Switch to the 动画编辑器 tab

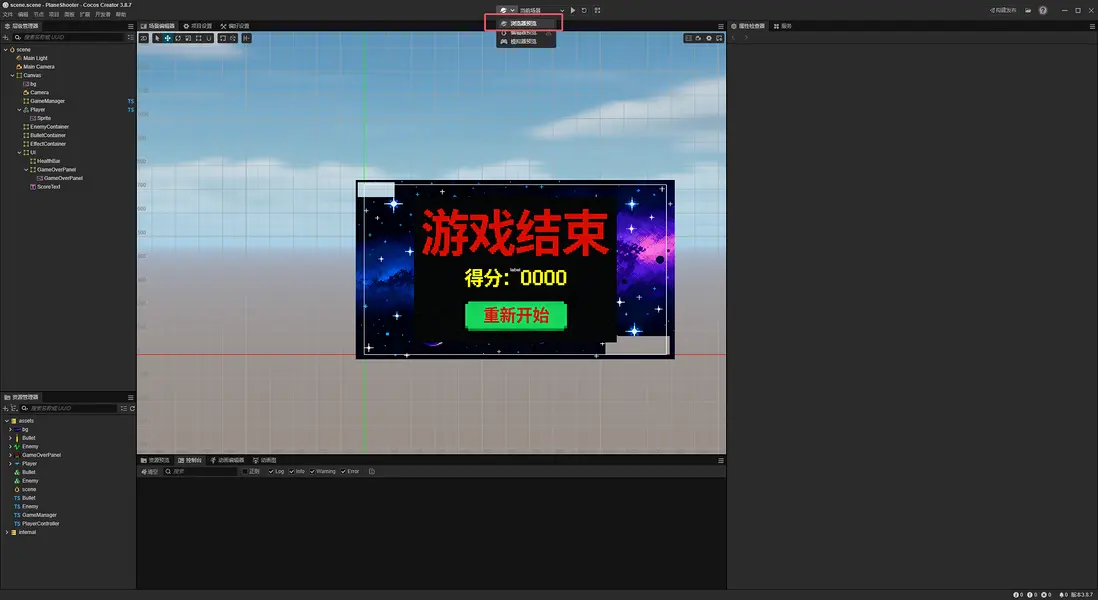(227, 460)
